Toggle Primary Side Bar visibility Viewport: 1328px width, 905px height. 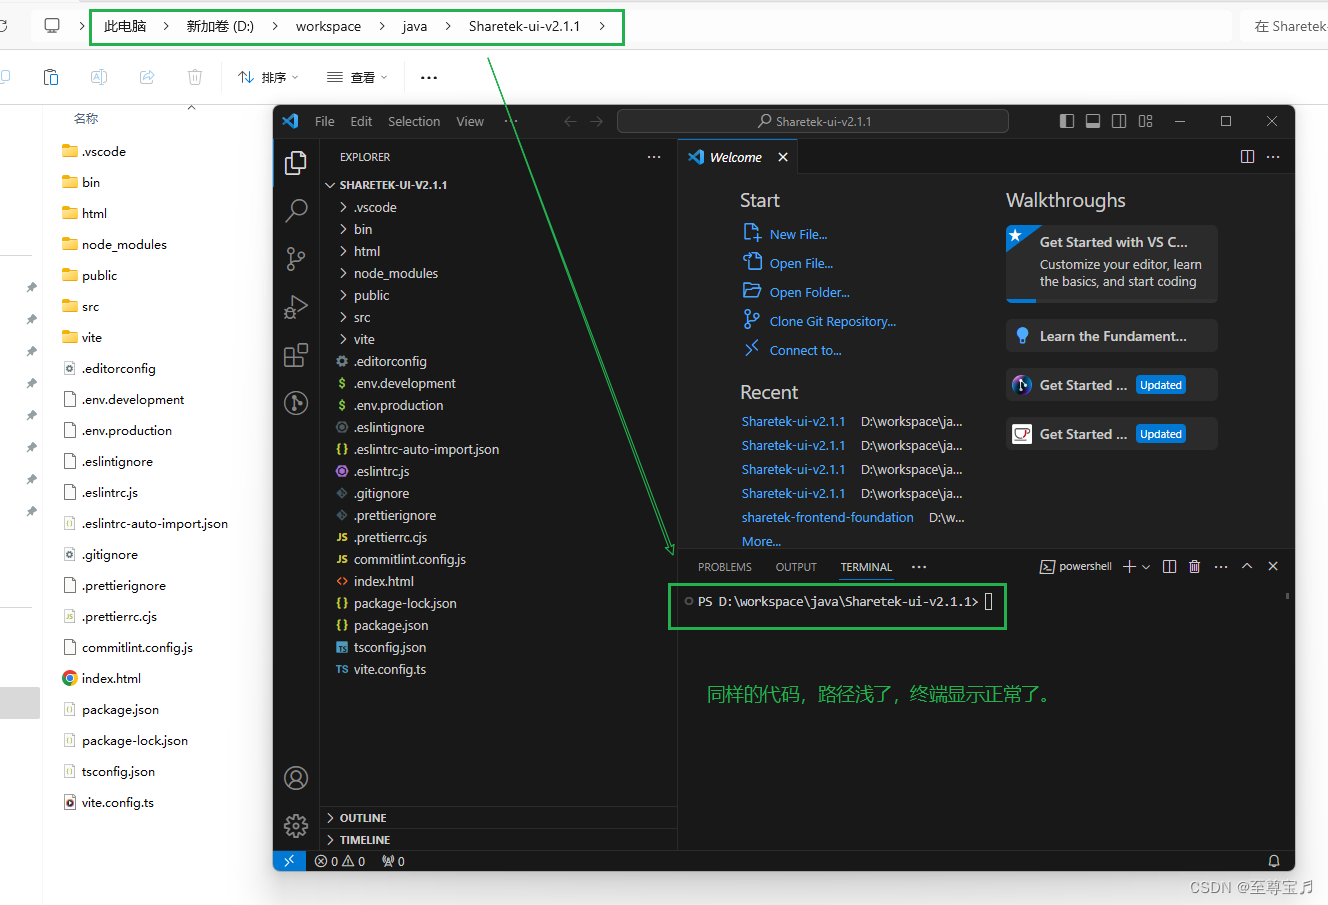(x=1067, y=121)
